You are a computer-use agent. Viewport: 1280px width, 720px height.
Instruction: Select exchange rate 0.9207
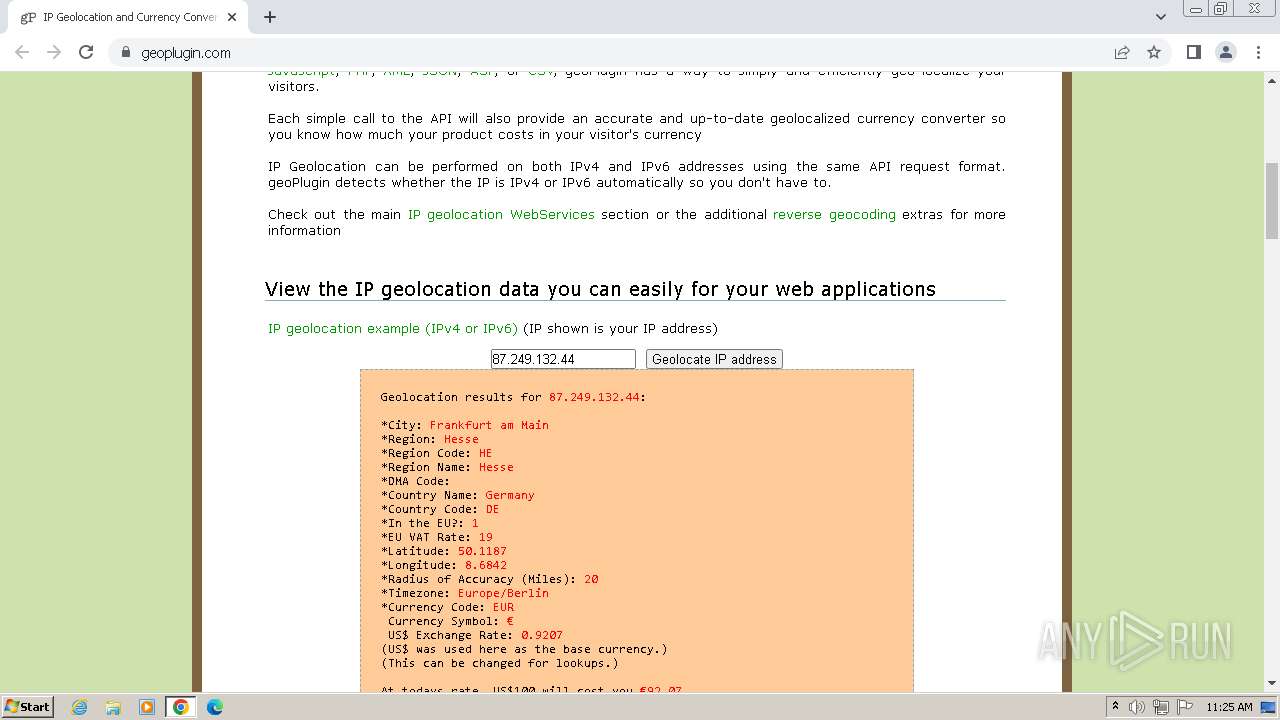[542, 635]
